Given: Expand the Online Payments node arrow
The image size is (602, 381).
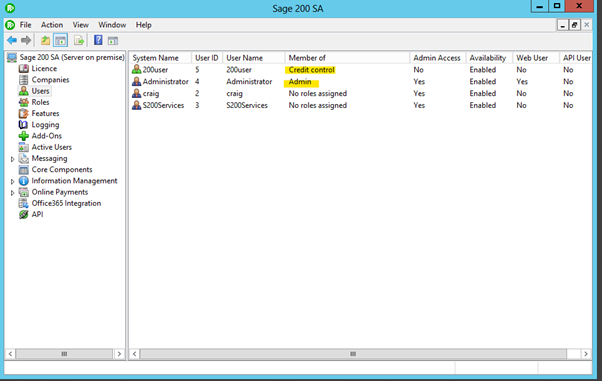Looking at the screenshot, I should coord(12,192).
